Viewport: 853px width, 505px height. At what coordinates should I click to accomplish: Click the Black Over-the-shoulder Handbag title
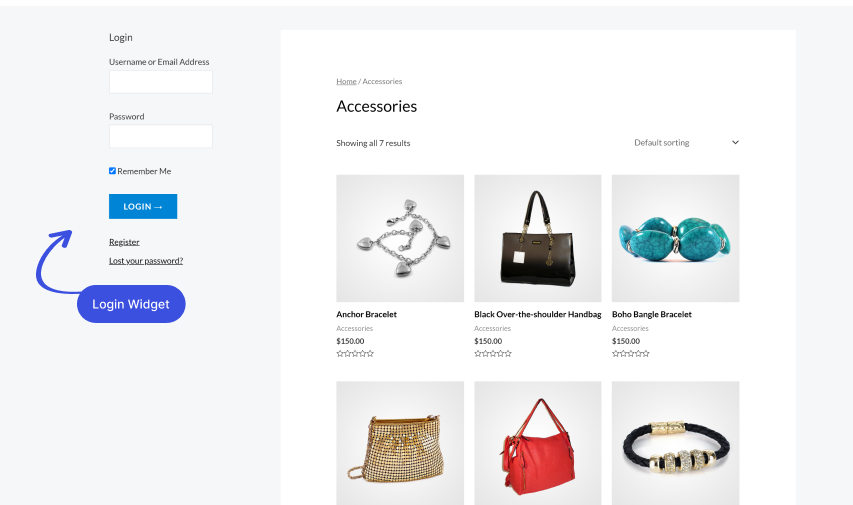(537, 315)
